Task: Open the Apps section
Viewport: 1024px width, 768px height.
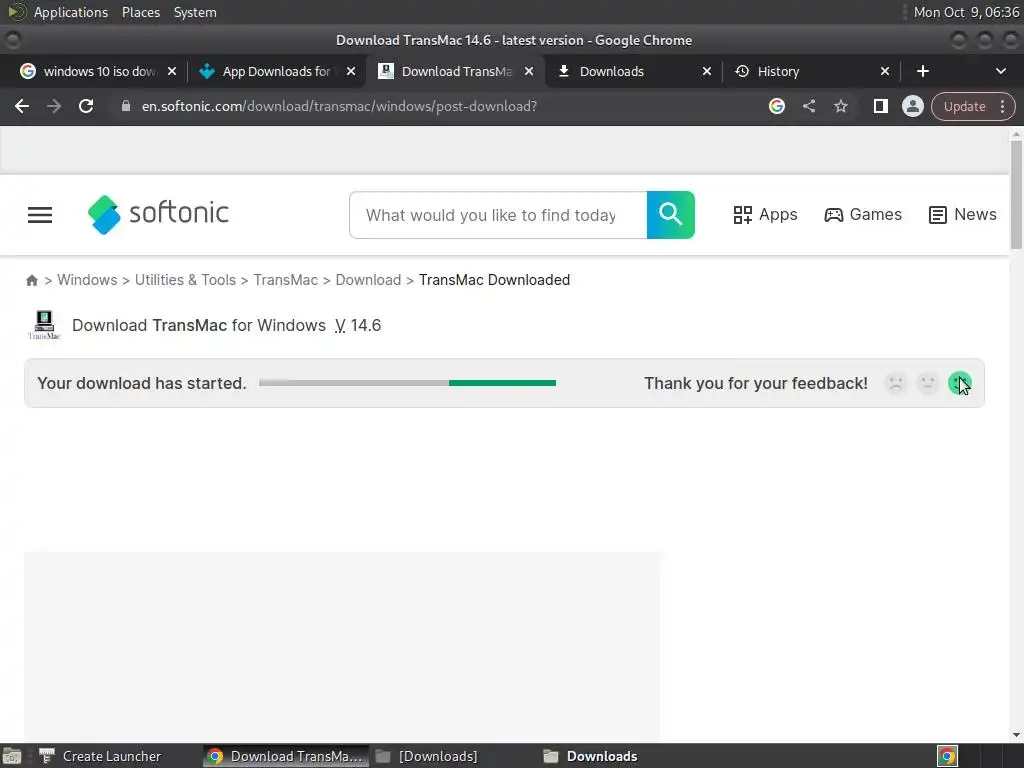Action: point(765,215)
